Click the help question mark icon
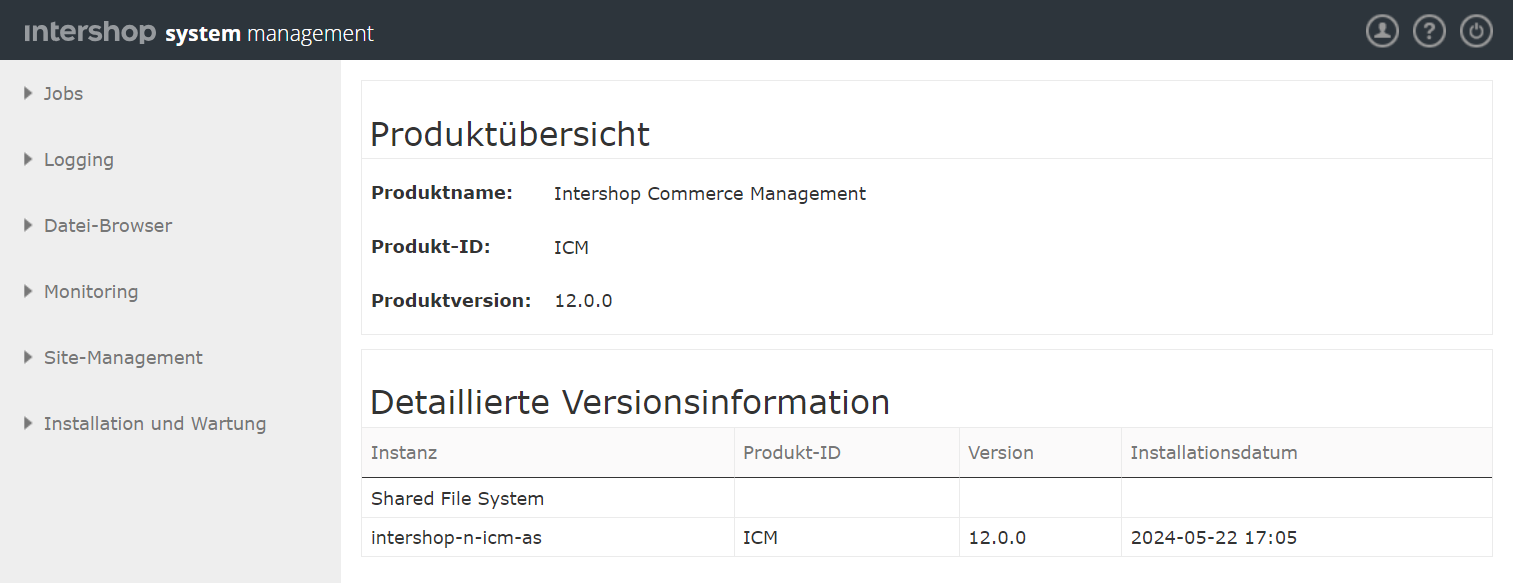 tap(1429, 31)
